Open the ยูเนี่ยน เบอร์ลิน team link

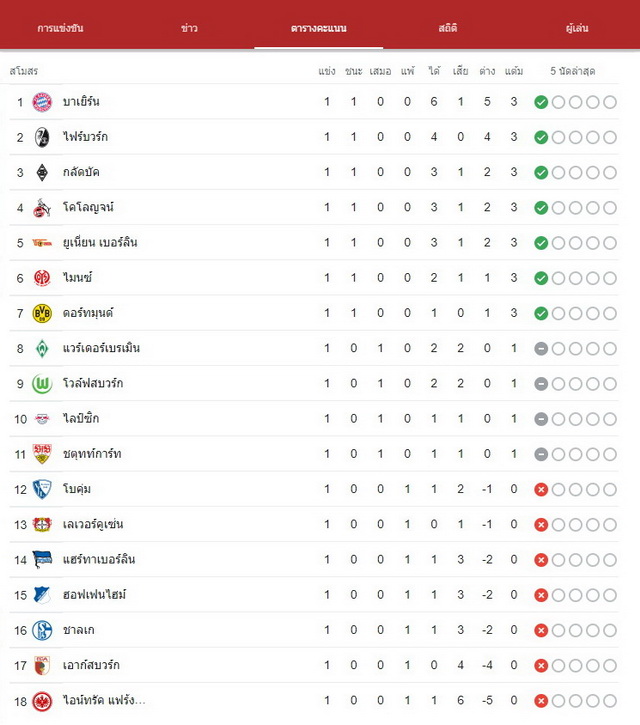coord(100,242)
